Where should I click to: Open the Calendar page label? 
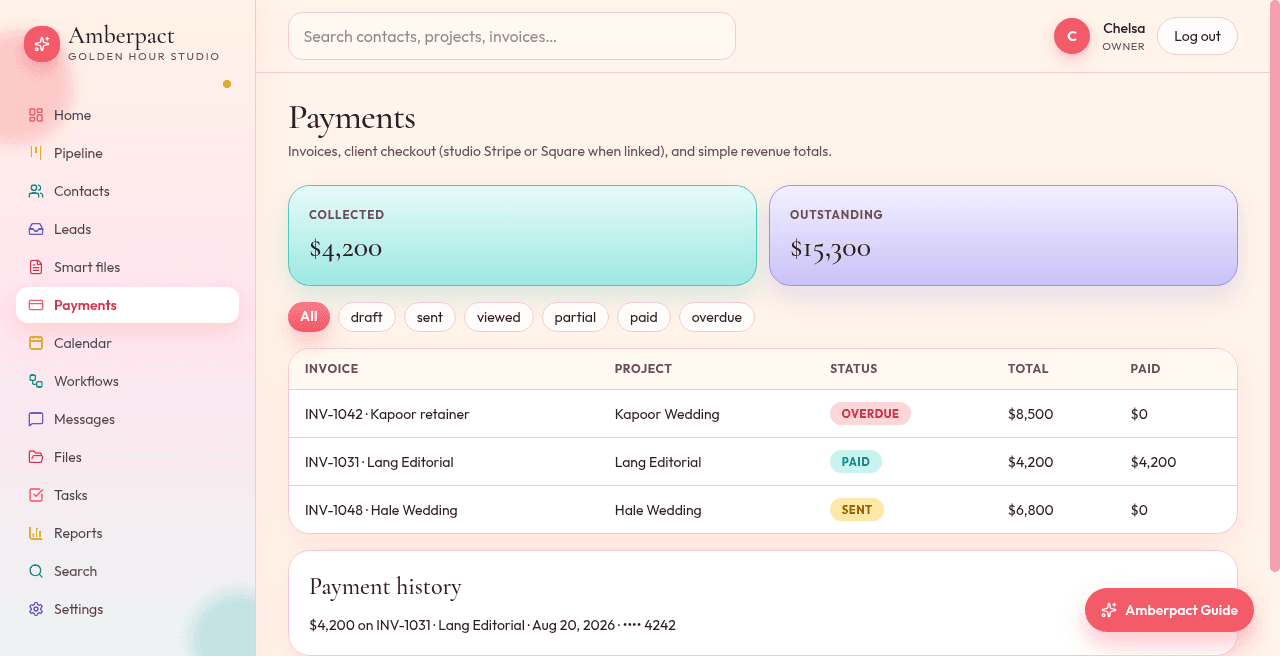click(83, 343)
